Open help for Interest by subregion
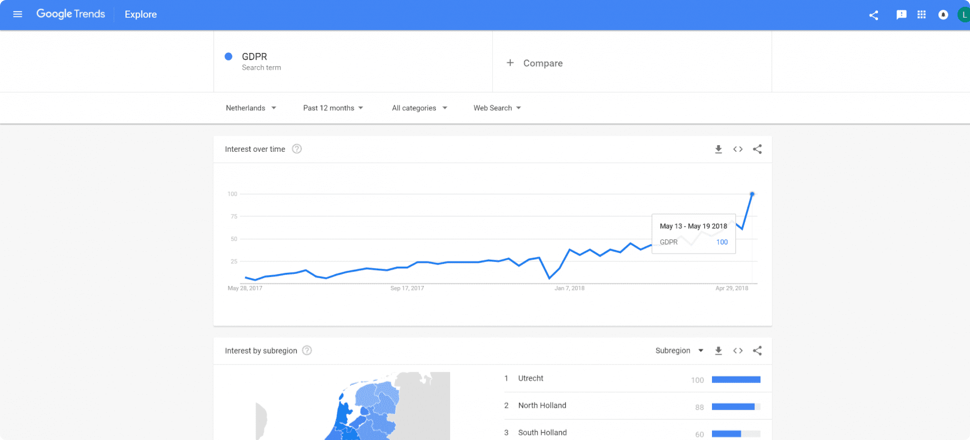970x440 pixels. tap(307, 351)
